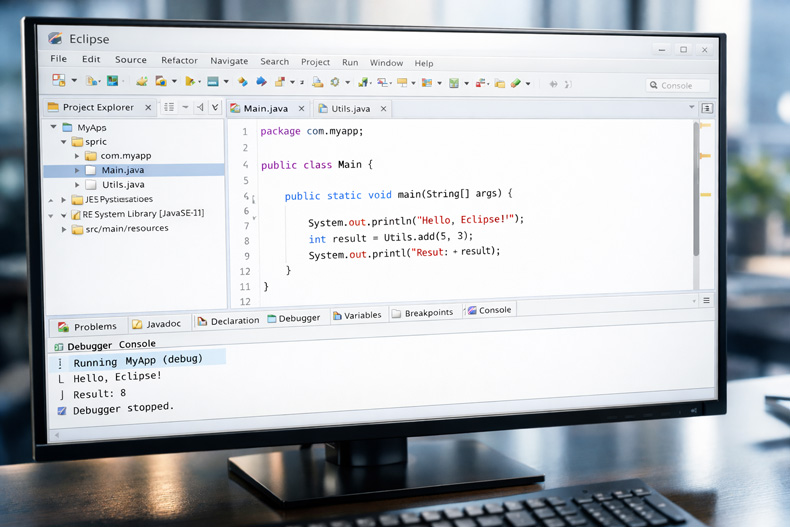Viewport: 790px width, 527px height.
Task: Click the editor vertical scrollbar
Action: coord(696,200)
